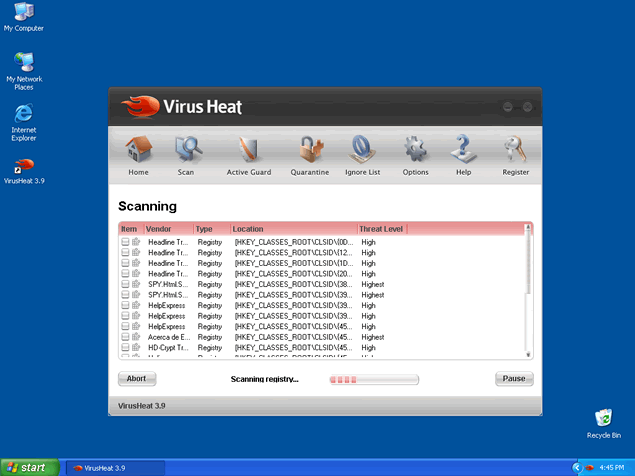Screen dimensions: 635x476
Task: Tick the checkbox for the first SPY.Html.S... entry
Action: point(125,284)
